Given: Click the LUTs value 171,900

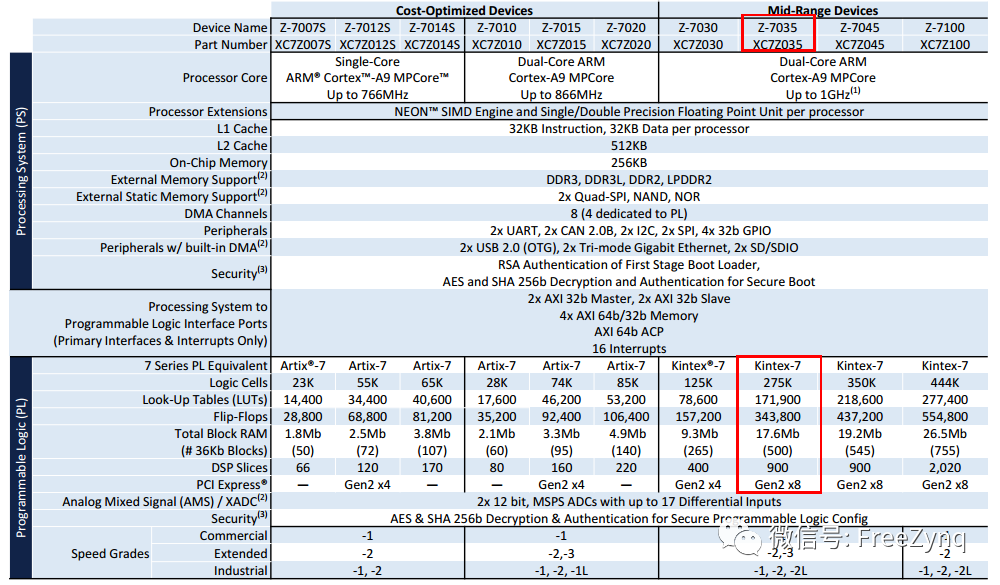Looking at the screenshot, I should pos(777,400).
